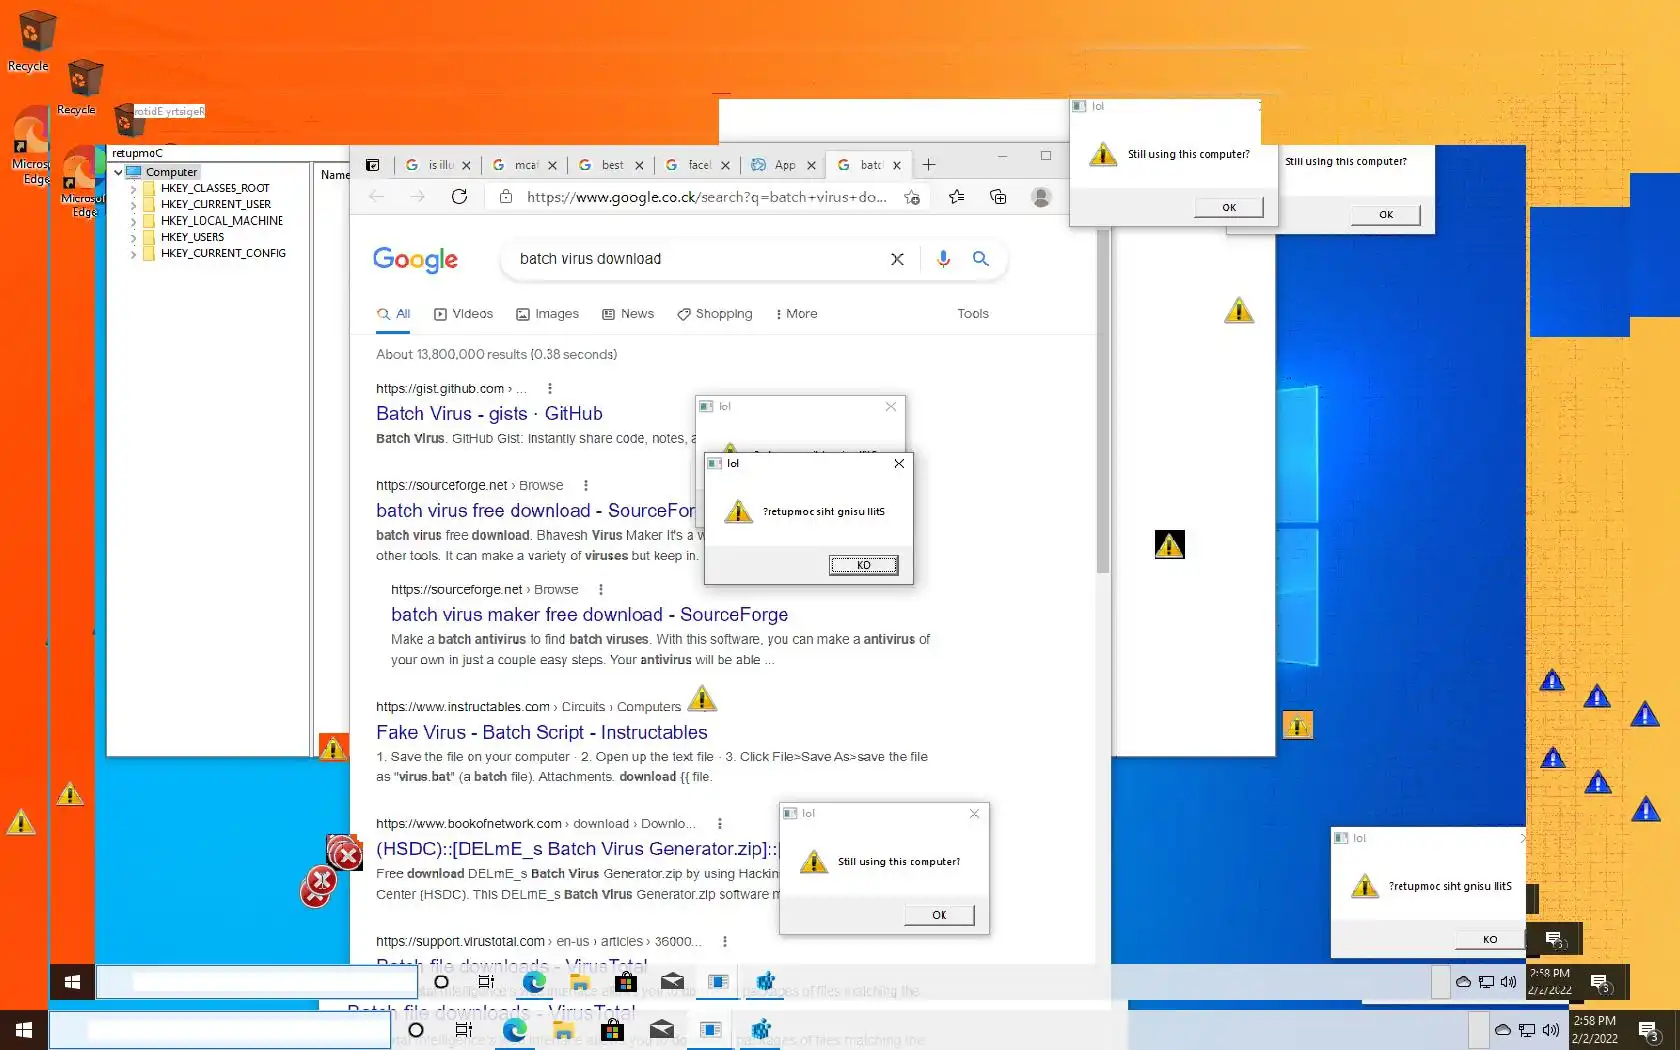The height and width of the screenshot is (1050, 1680).
Task: Open the "Batch Virus - gists · GitHub" result
Action: 489,414
